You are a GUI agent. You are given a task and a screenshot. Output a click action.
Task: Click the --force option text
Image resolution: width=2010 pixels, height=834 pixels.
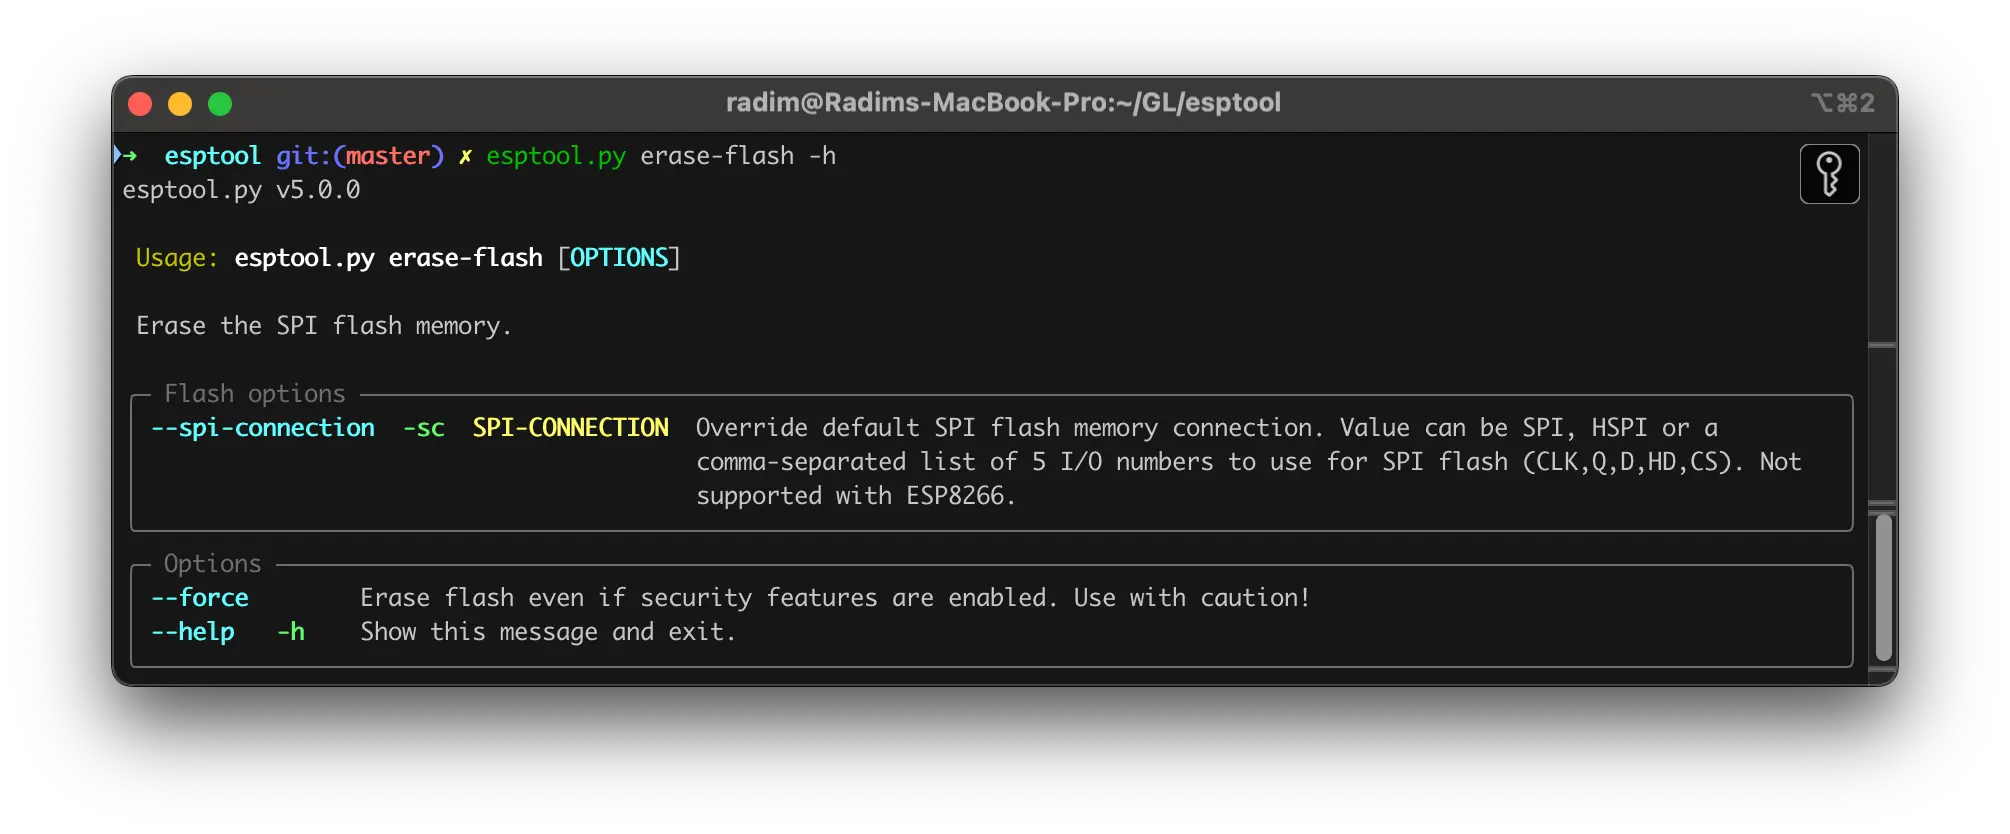pos(200,598)
